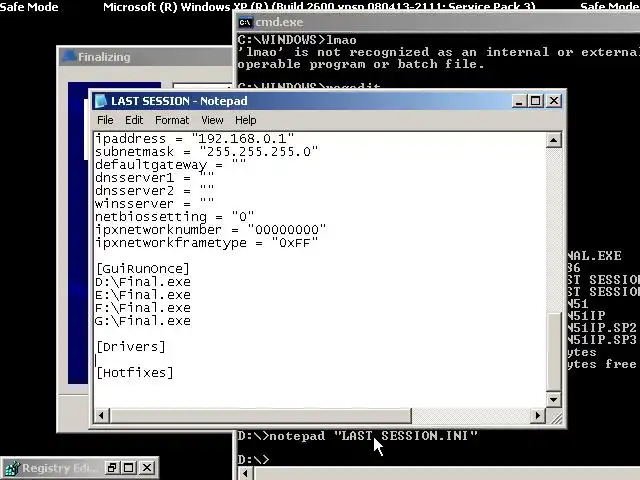This screenshot has width=640, height=480.
Task: Click the defaultgateway line in Notepad
Action: point(171,165)
